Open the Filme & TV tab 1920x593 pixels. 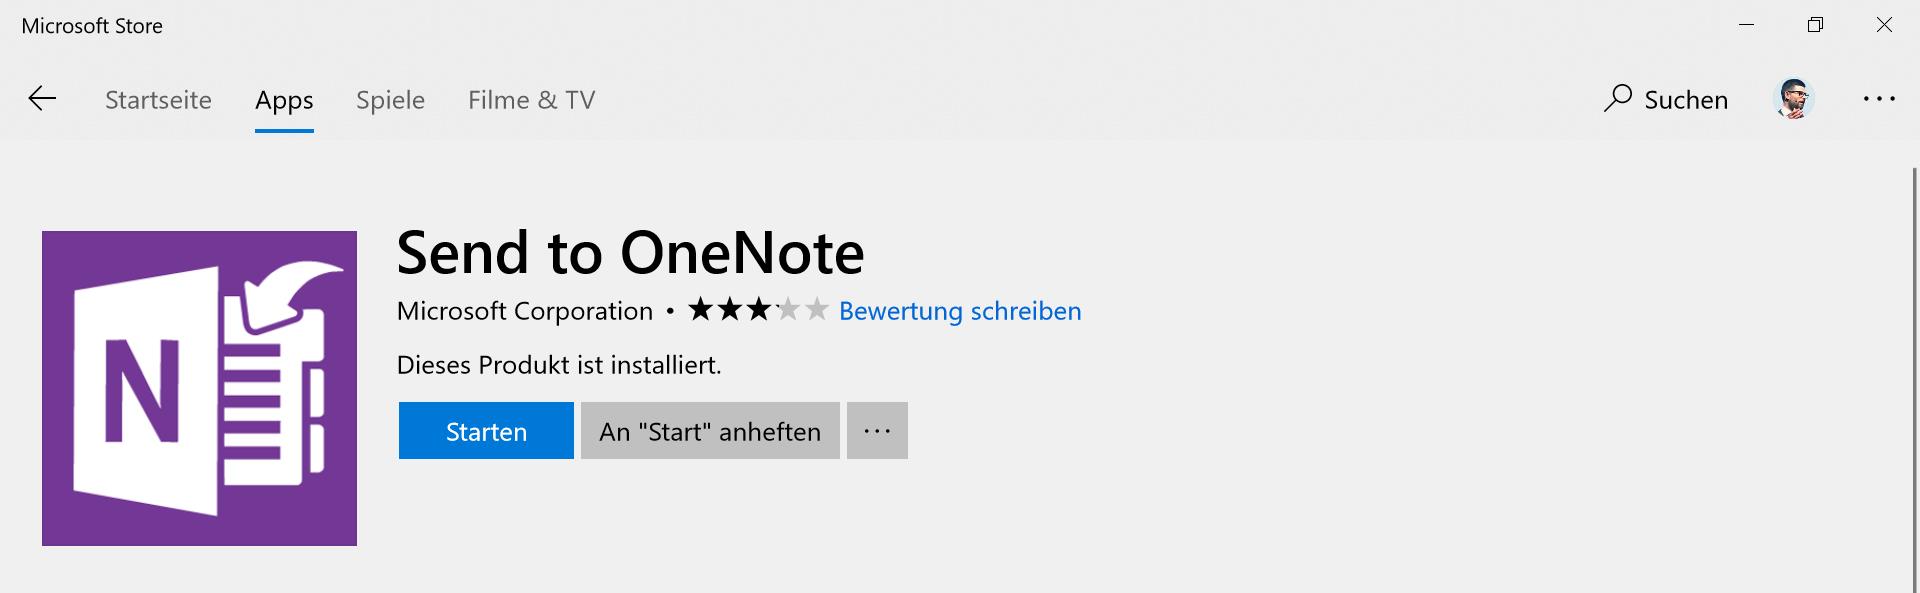[x=531, y=100]
